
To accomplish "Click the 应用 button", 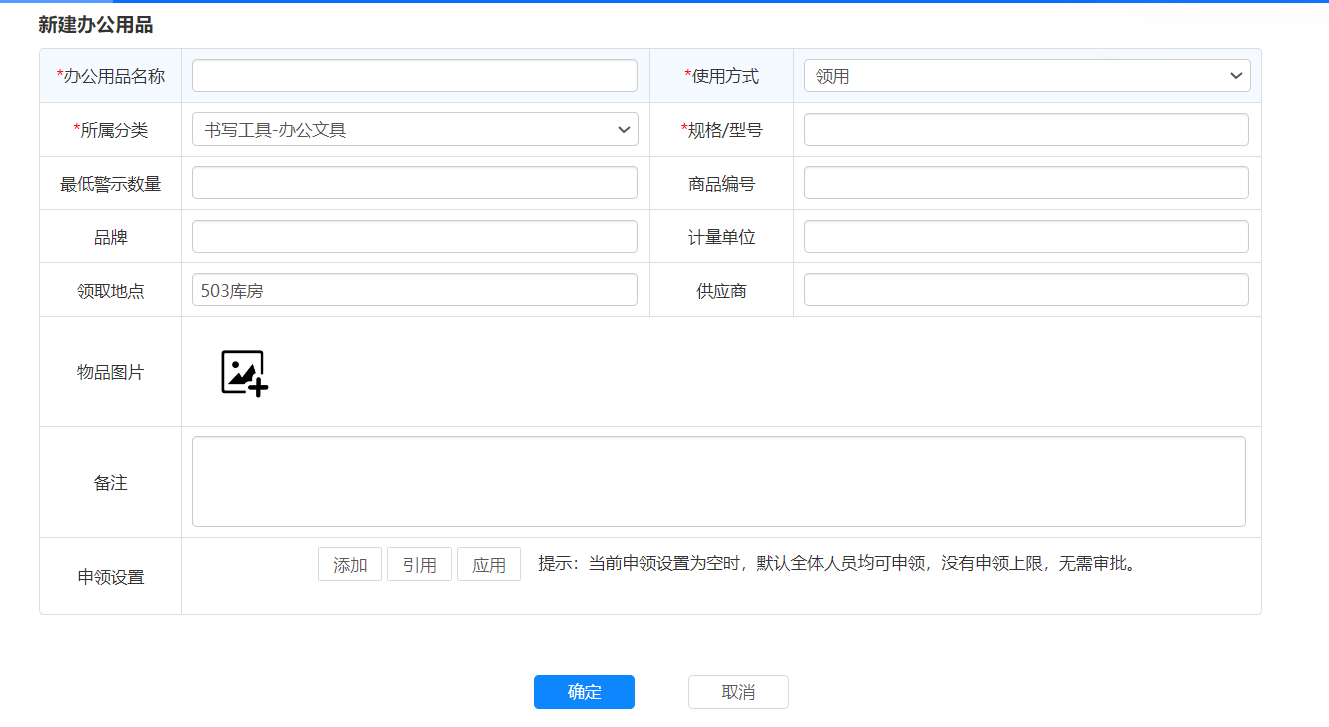I will click(489, 565).
